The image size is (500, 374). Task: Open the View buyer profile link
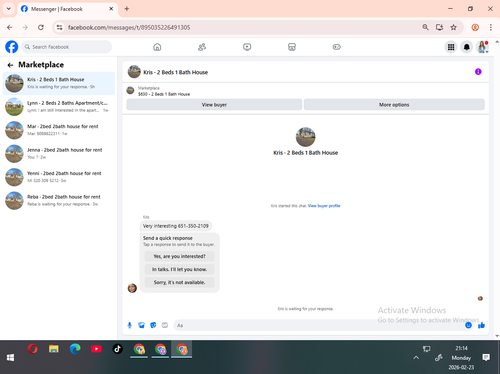click(324, 206)
